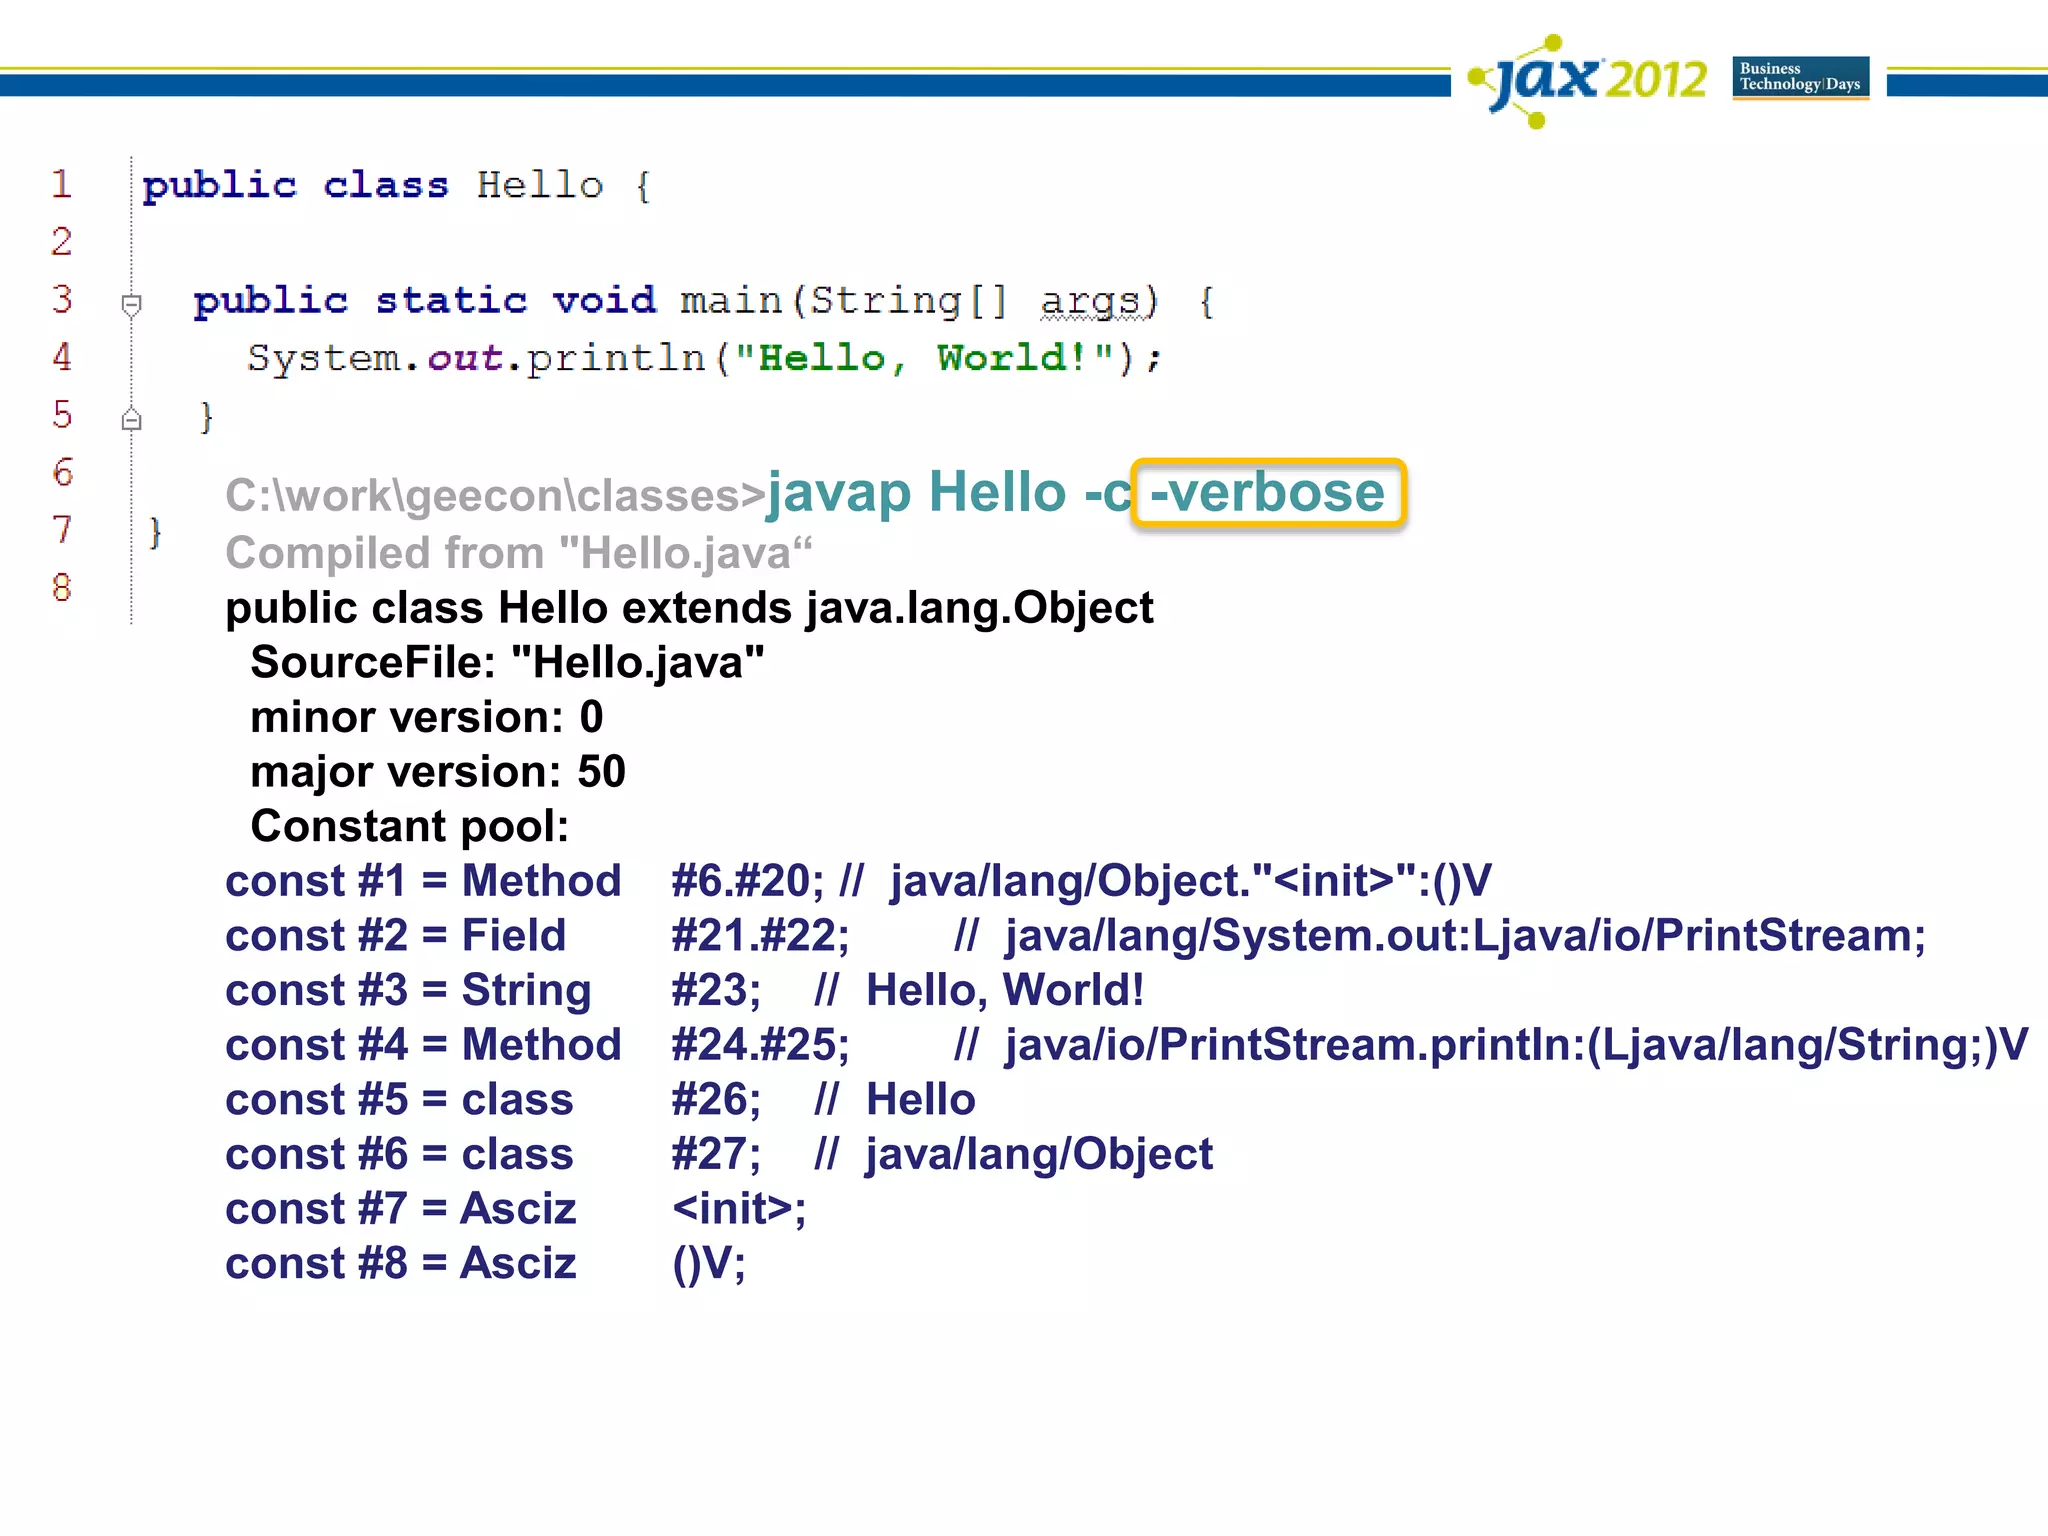Click the const #2 = Field entry
Viewport: 2048px width, 1536px height.
click(x=396, y=936)
